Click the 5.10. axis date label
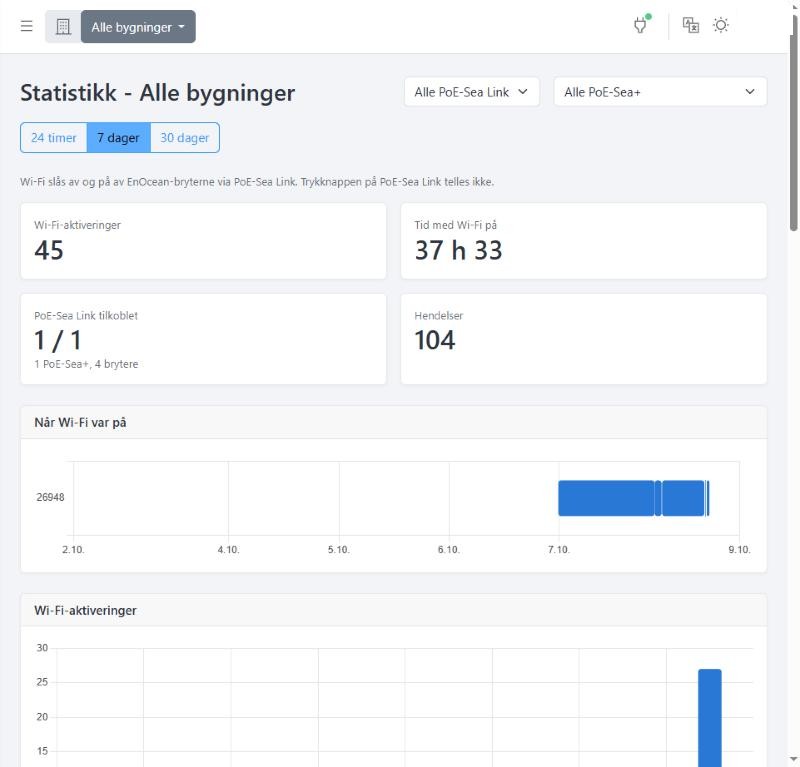This screenshot has width=800, height=767. click(339, 550)
